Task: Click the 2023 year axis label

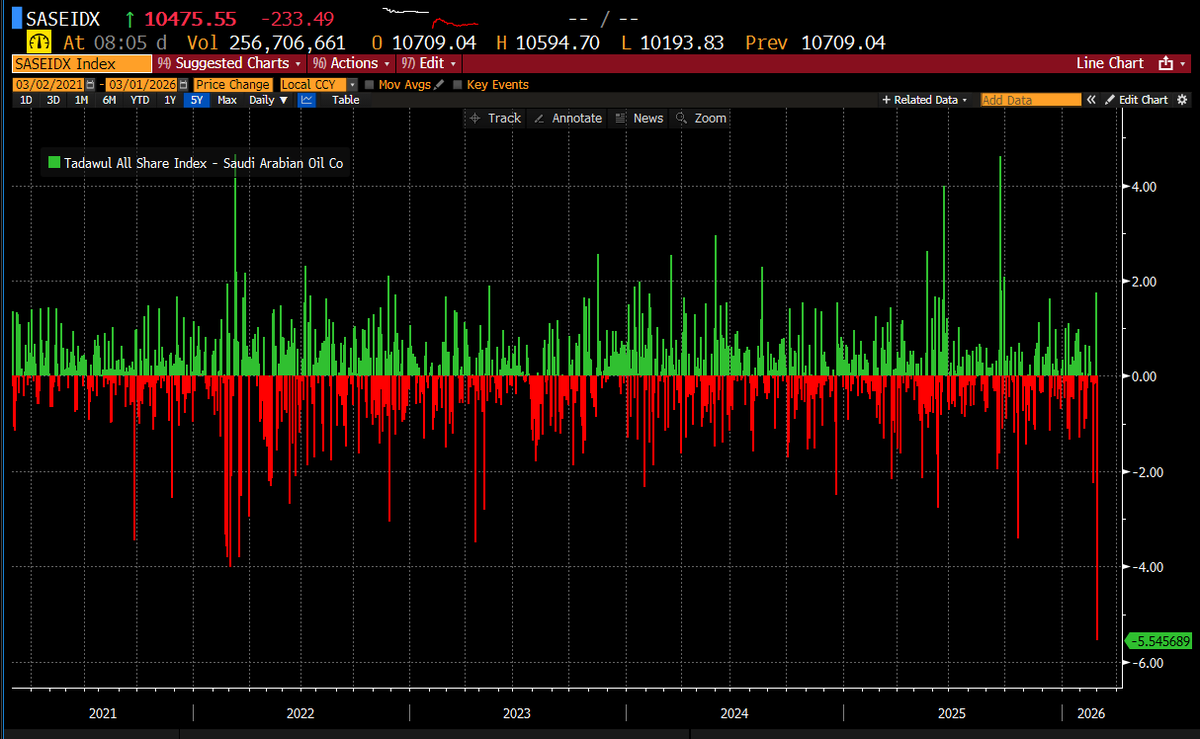Action: [x=517, y=714]
